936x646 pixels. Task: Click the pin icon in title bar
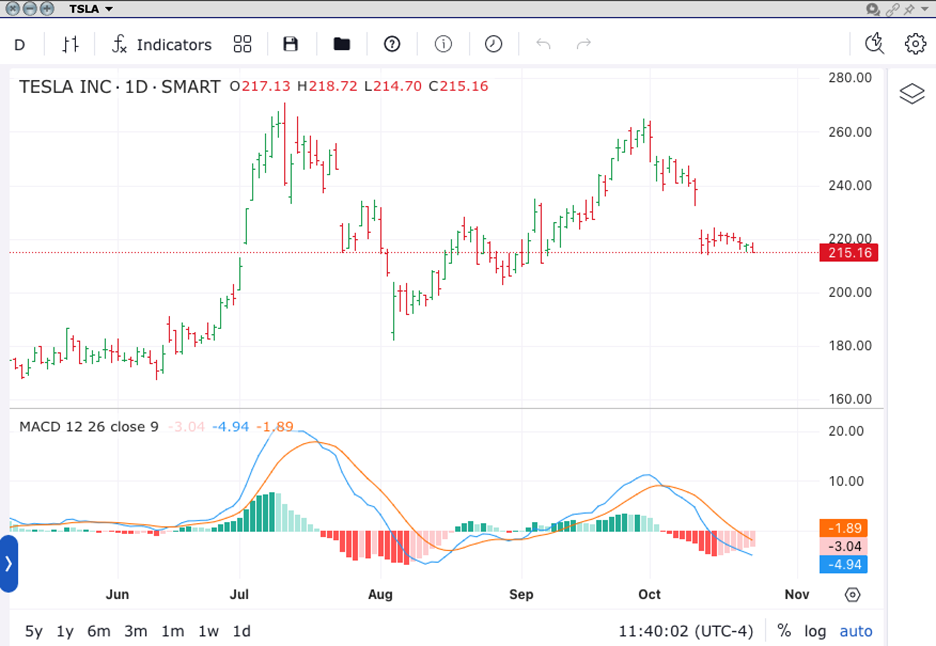click(909, 9)
